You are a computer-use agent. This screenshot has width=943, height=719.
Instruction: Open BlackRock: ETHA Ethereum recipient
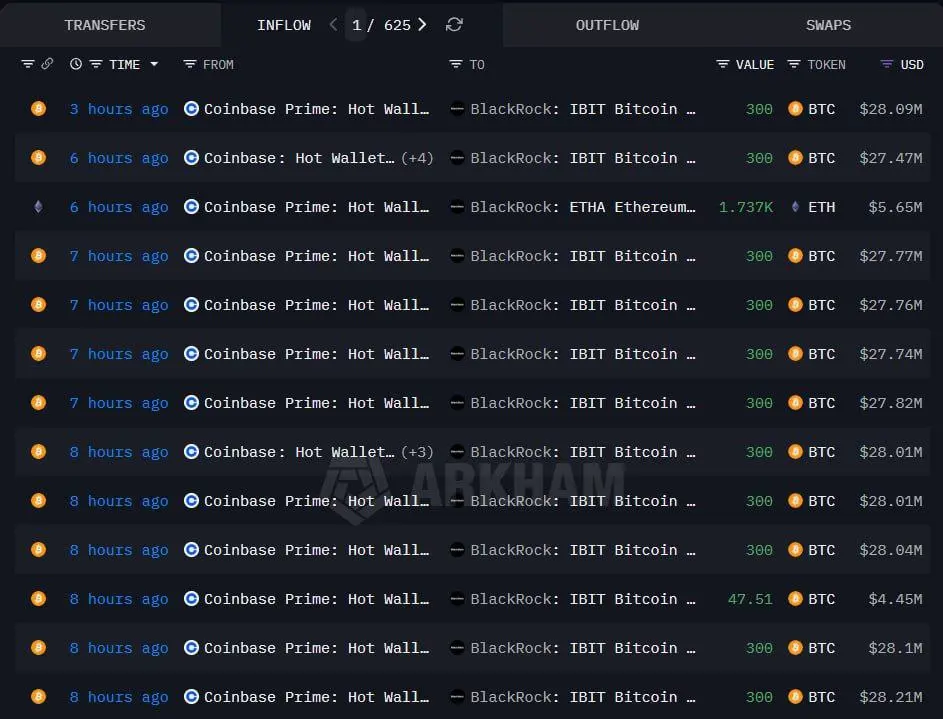[x=583, y=207]
